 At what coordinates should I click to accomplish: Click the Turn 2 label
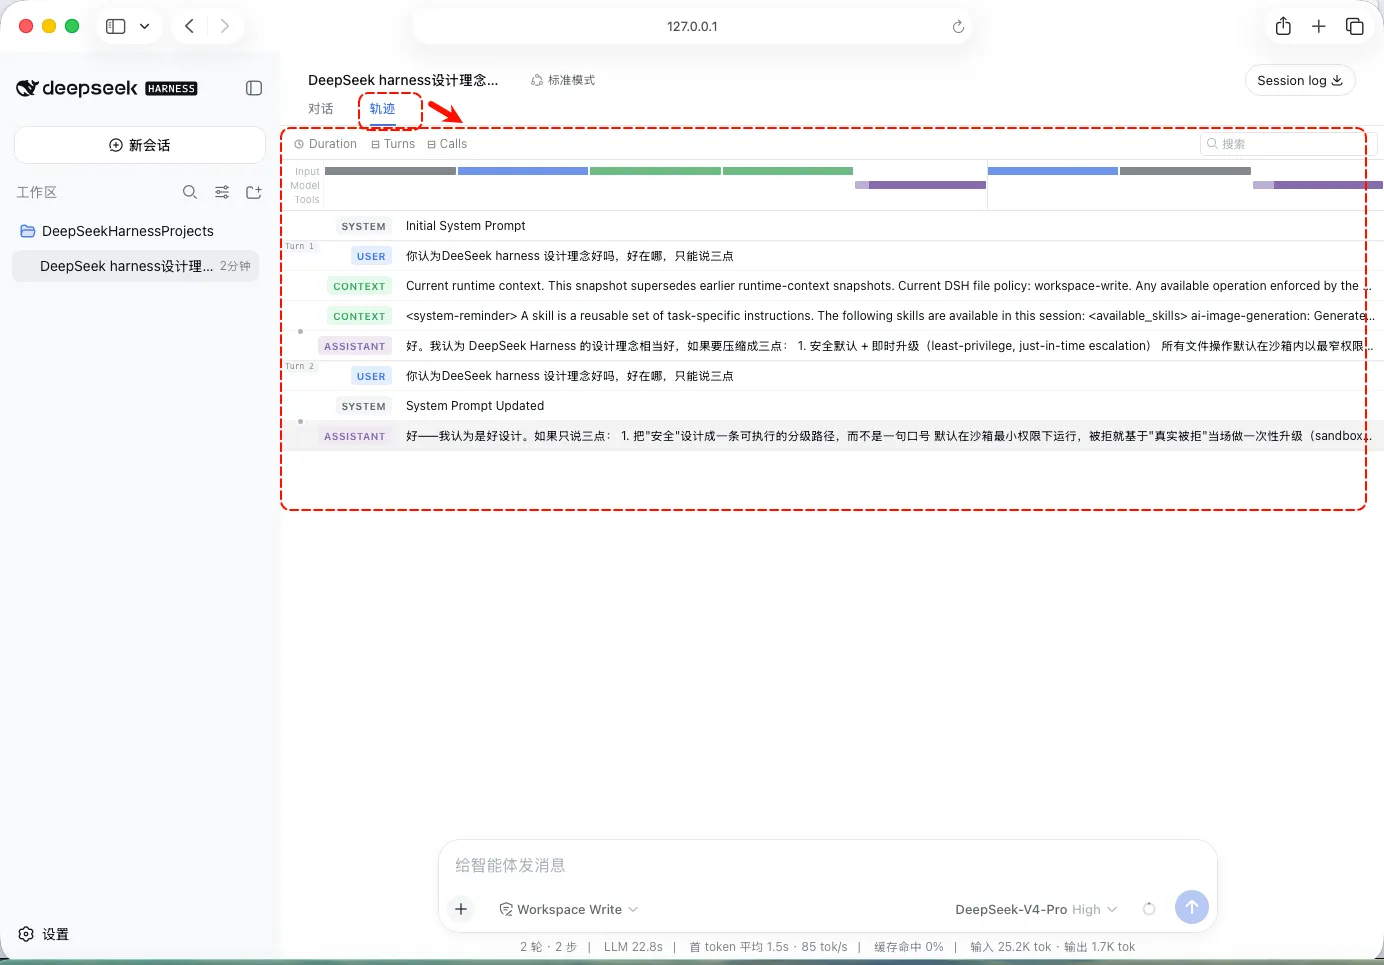tap(300, 366)
